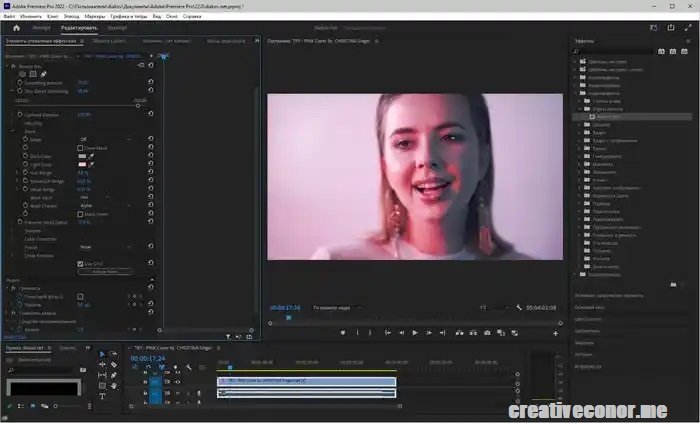Reset the Smoothing Amount parameter
This screenshot has height=423, width=700.
pyautogui.click(x=151, y=83)
